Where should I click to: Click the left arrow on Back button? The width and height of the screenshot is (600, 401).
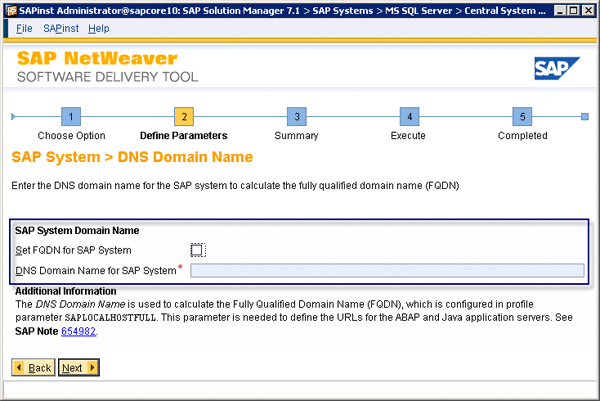click(19, 368)
